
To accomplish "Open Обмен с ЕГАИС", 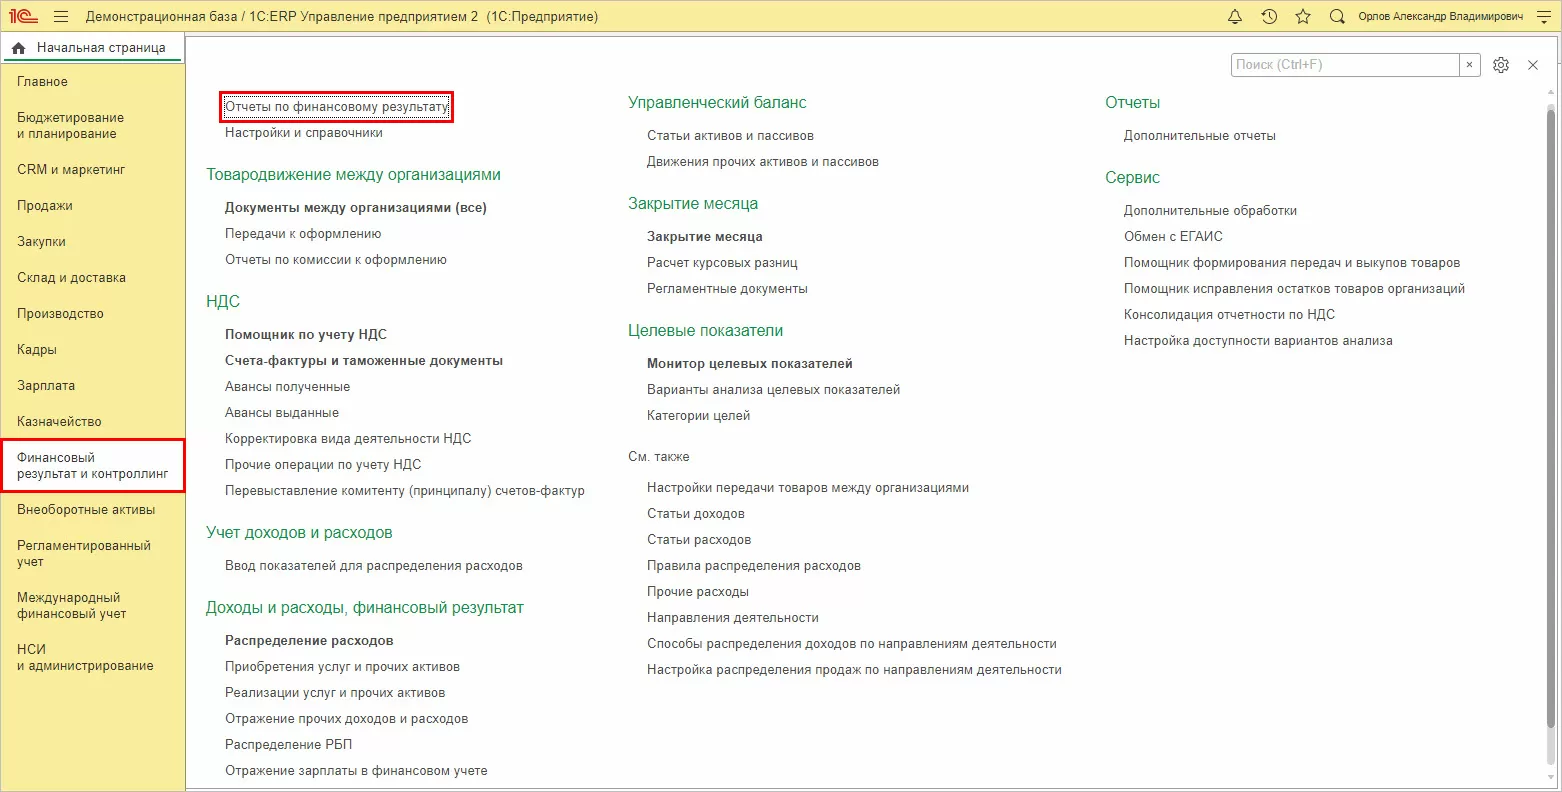I will [x=1174, y=237].
